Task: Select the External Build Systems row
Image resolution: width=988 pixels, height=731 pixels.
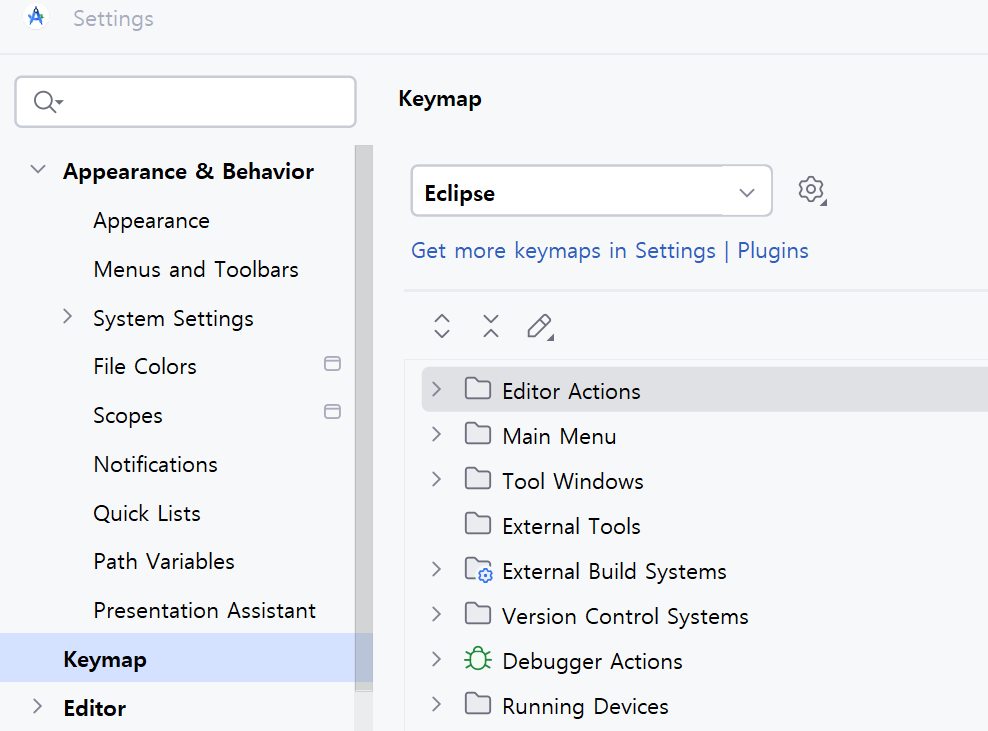Action: (x=704, y=570)
